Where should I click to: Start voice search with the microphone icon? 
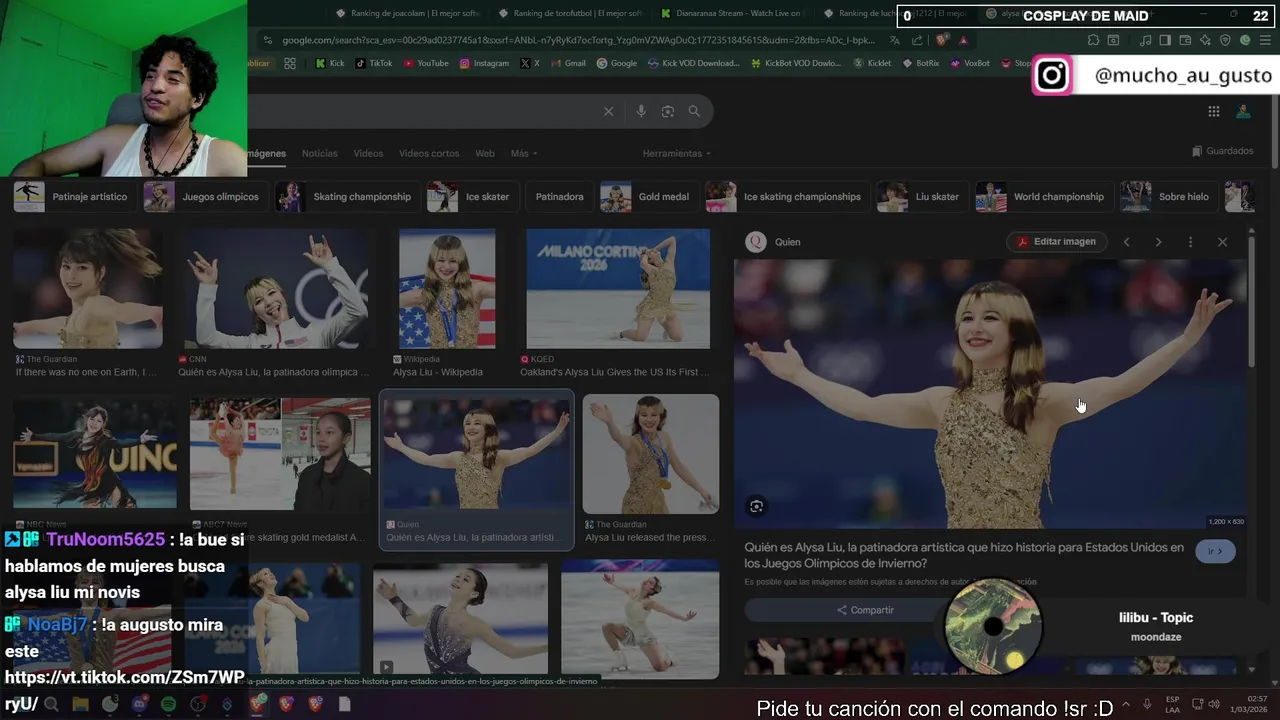tap(641, 111)
